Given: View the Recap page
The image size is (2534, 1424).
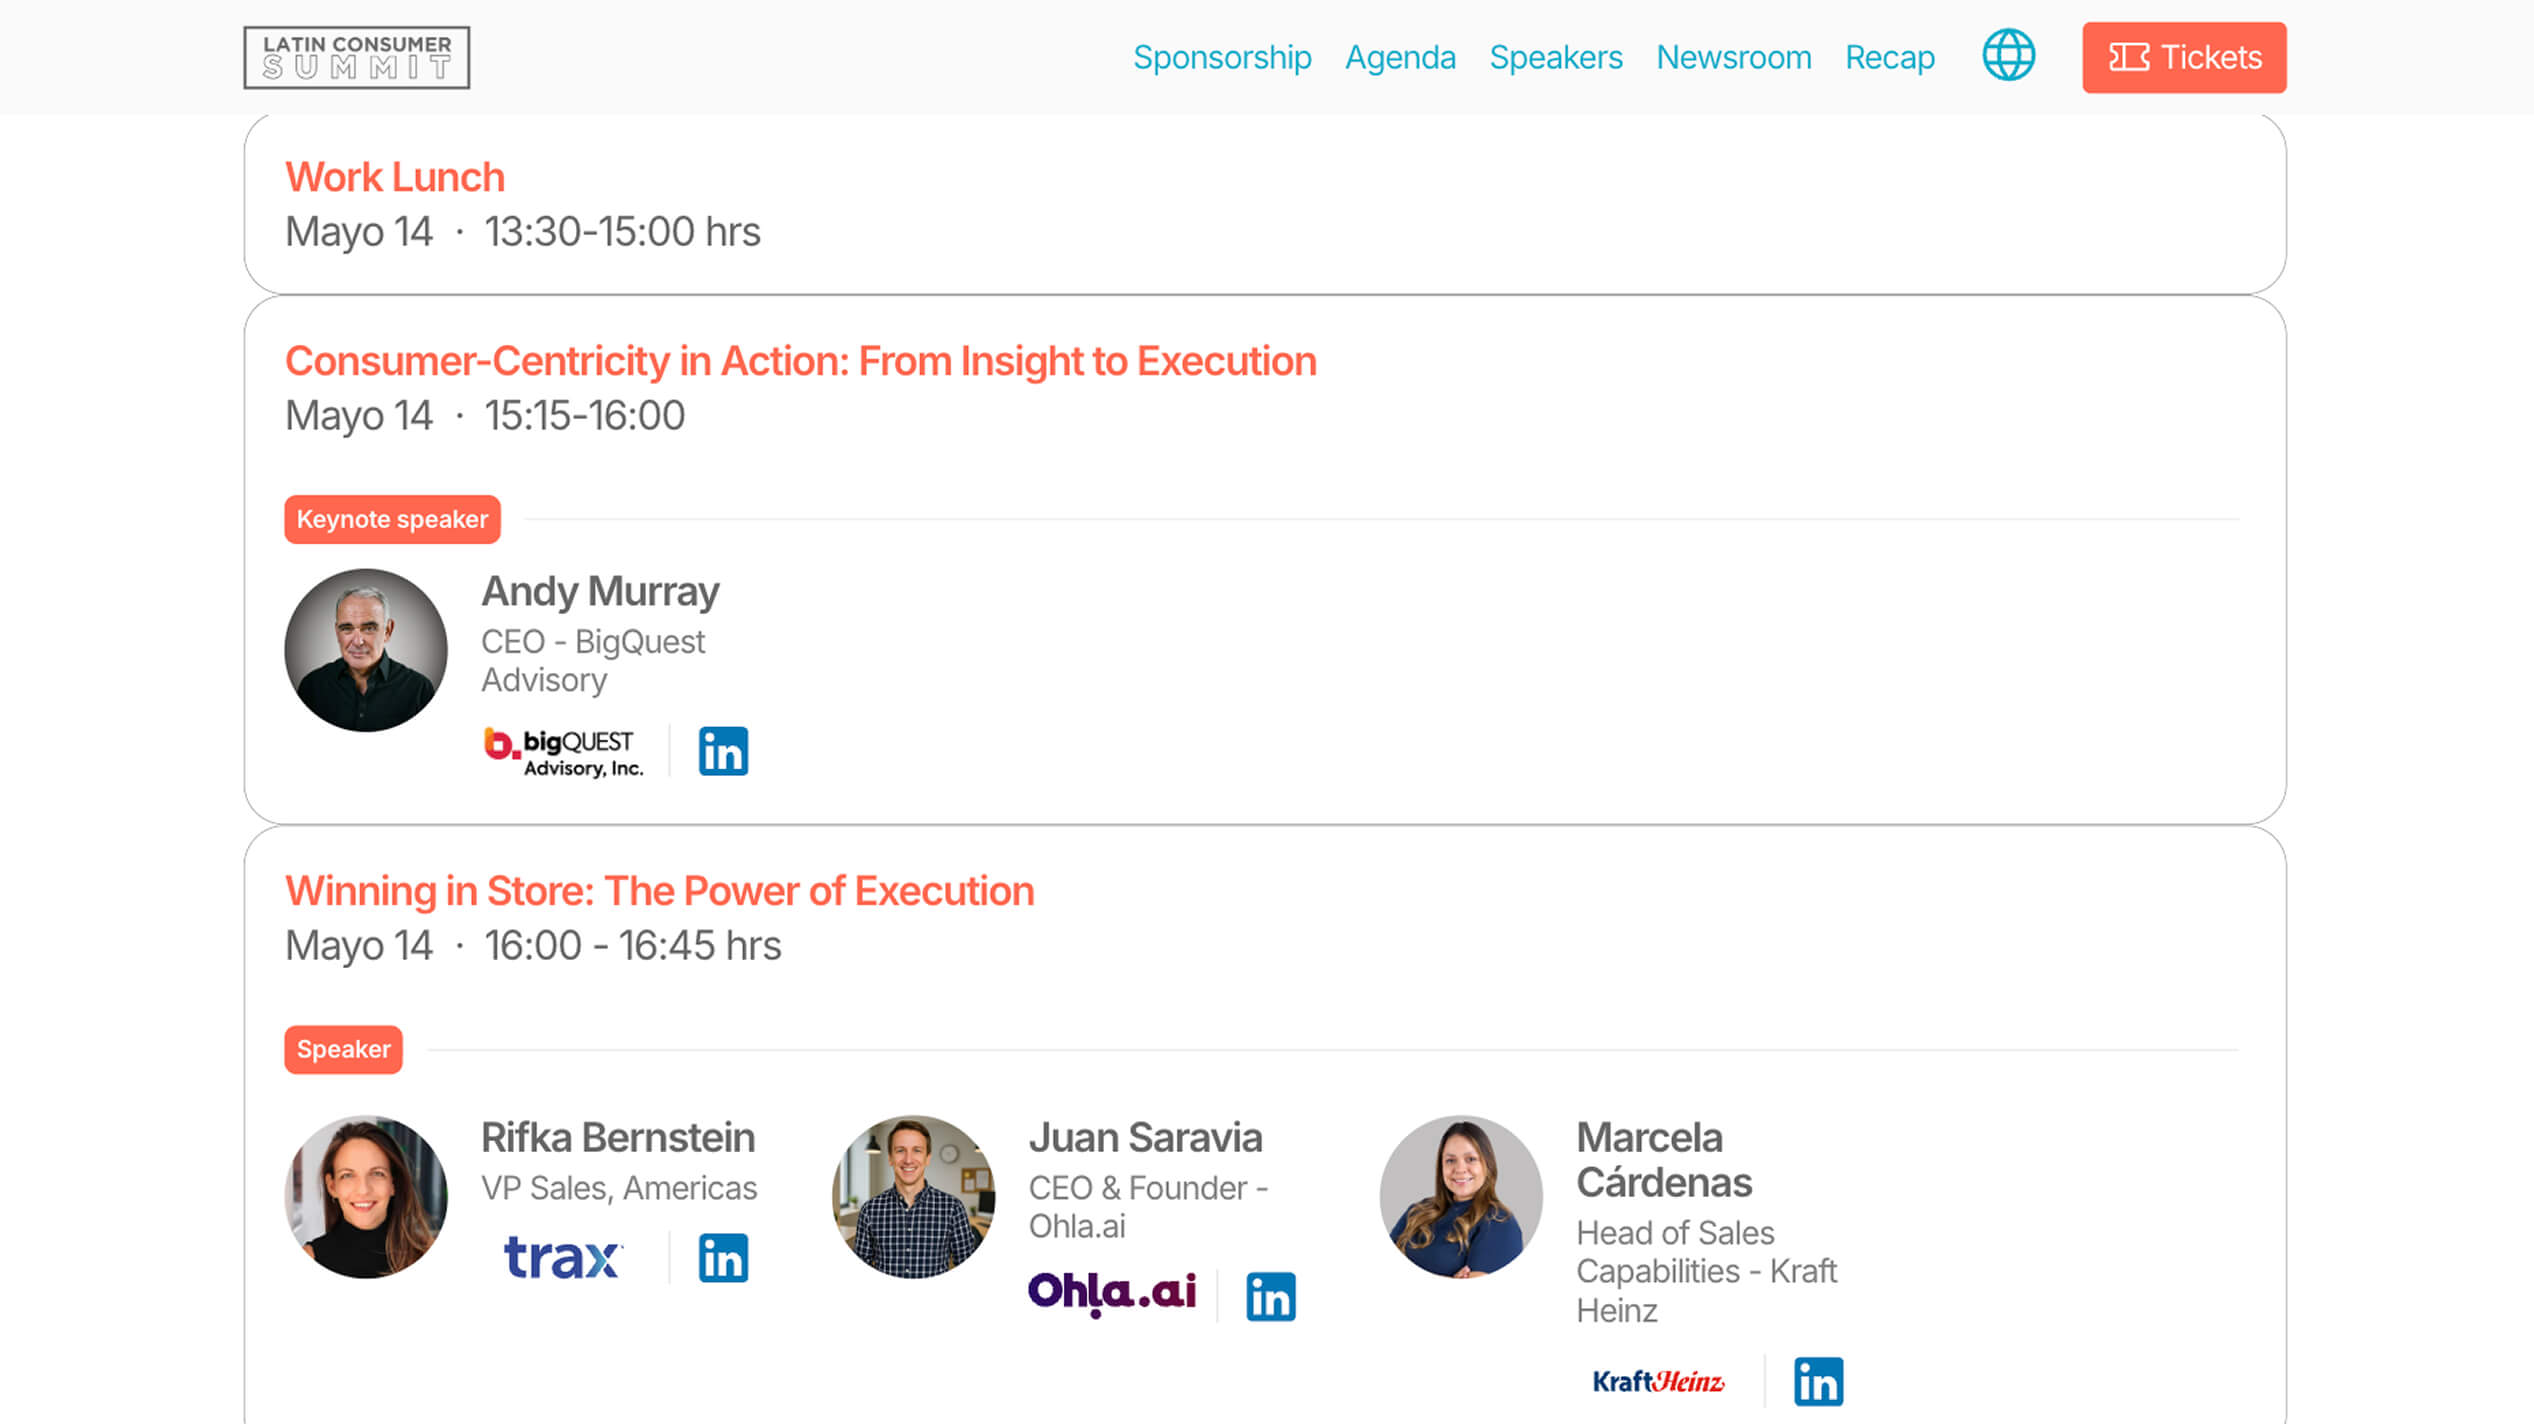Looking at the screenshot, I should 1890,57.
